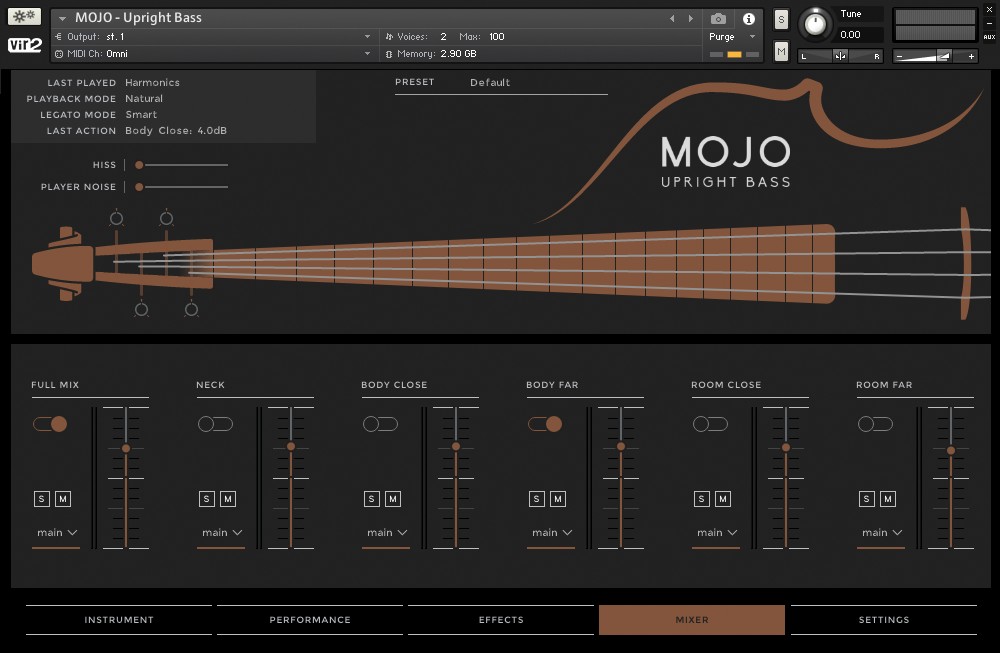
Task: Click the Hiss slider handle
Action: click(x=139, y=165)
